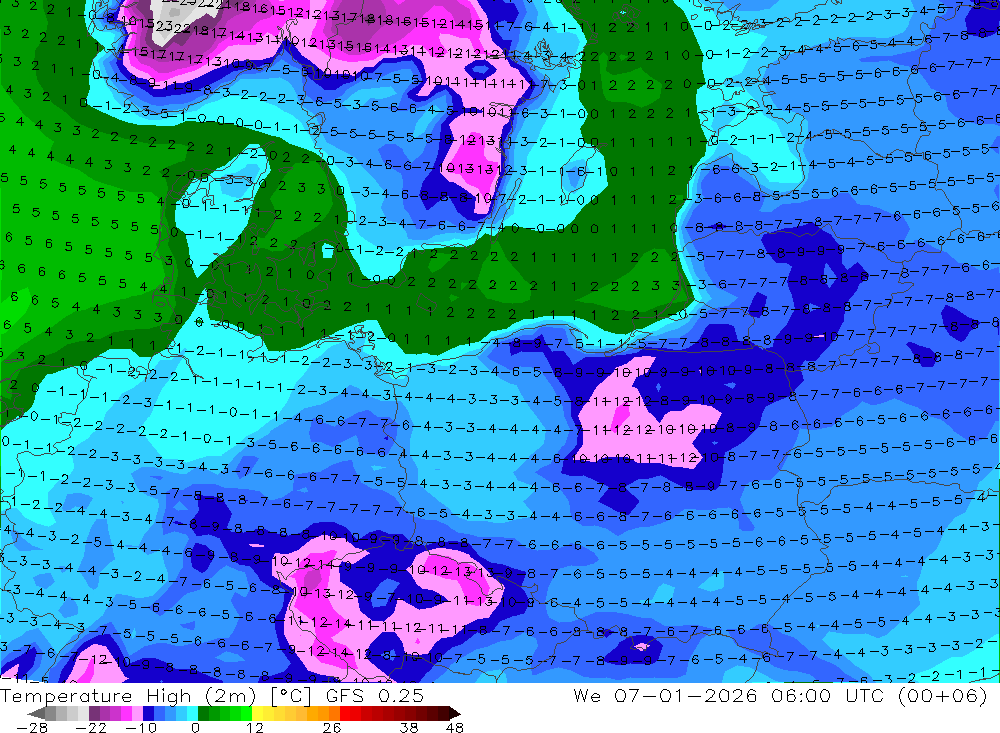
Task: Click the '-22' legend scale value
Action: pos(91,727)
